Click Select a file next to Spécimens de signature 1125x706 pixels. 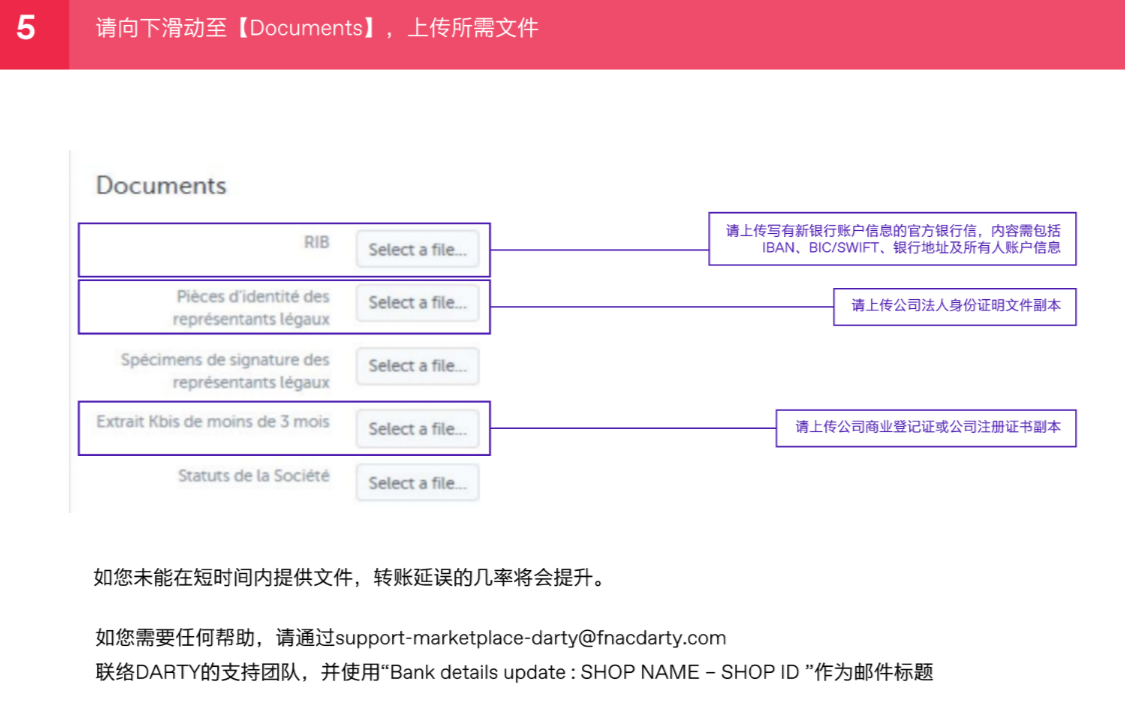pyautogui.click(x=417, y=366)
